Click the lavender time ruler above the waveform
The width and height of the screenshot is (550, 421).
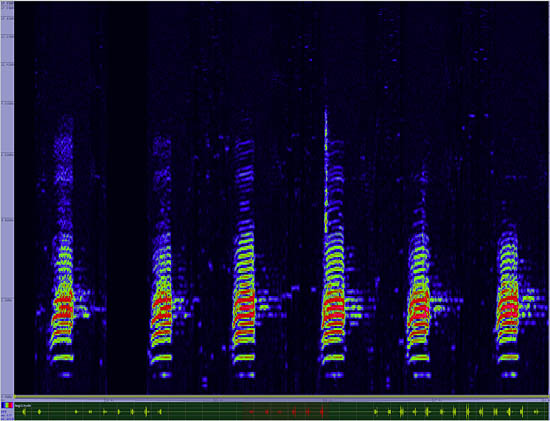[281, 400]
